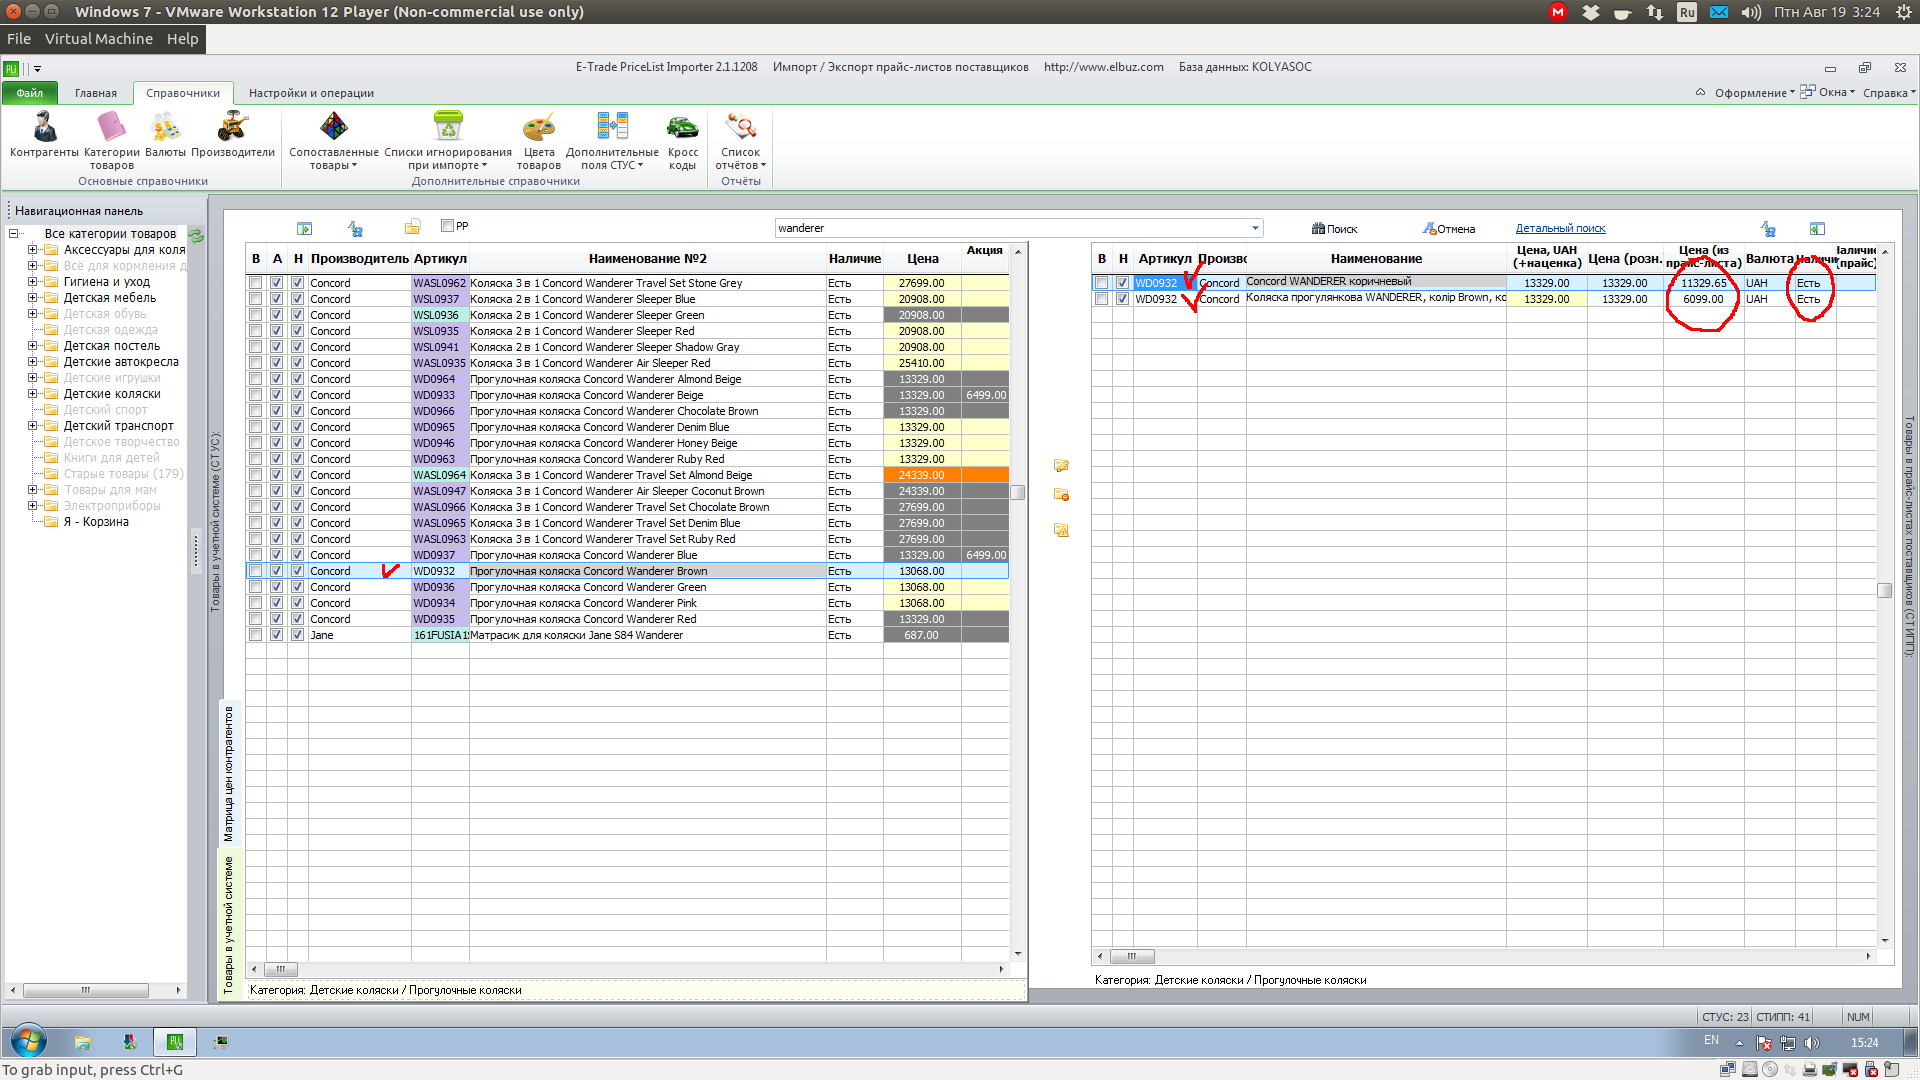Open the Сопоставленные товары dropdown
This screenshot has width=1920, height=1080.
[x=333, y=140]
